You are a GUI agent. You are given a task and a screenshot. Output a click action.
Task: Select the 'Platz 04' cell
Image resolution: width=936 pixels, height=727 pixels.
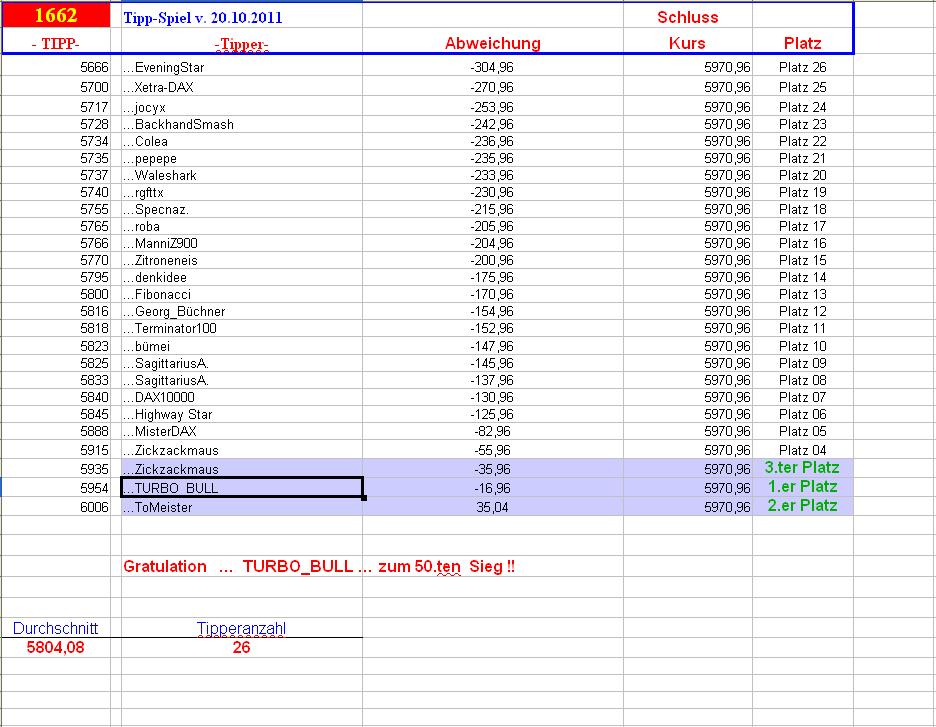click(x=802, y=450)
